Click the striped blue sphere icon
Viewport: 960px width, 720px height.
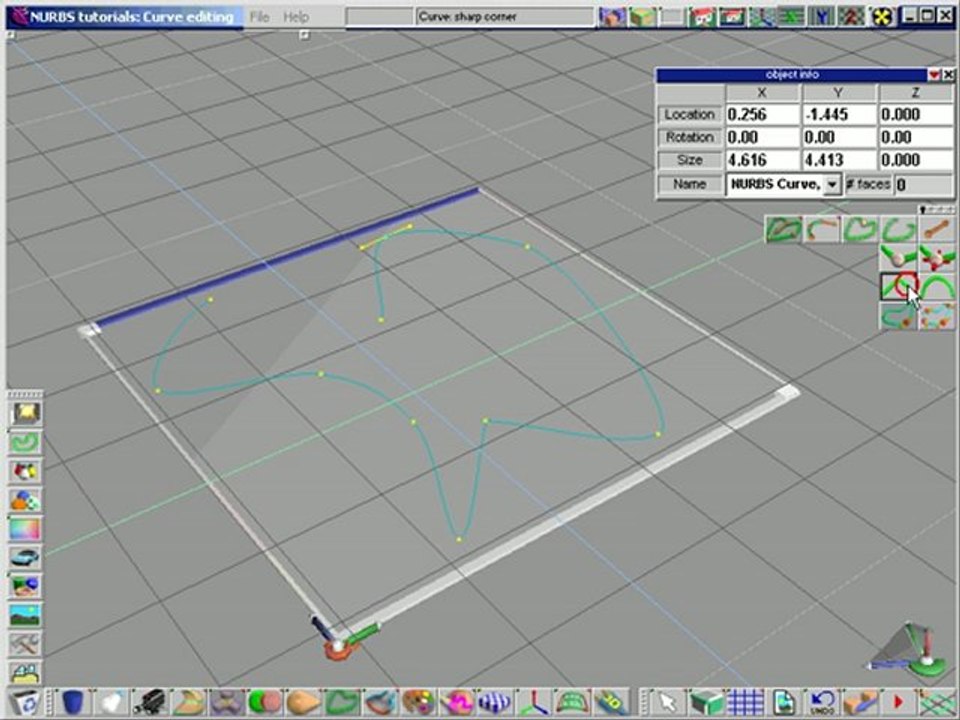pos(495,702)
